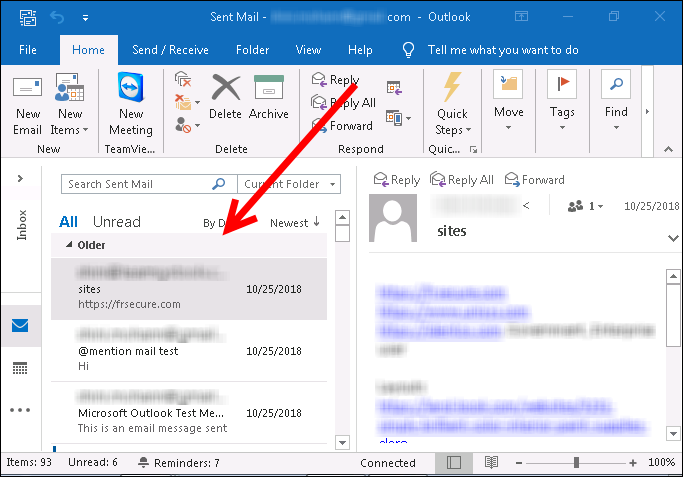Select the 'sites' email

point(189,289)
